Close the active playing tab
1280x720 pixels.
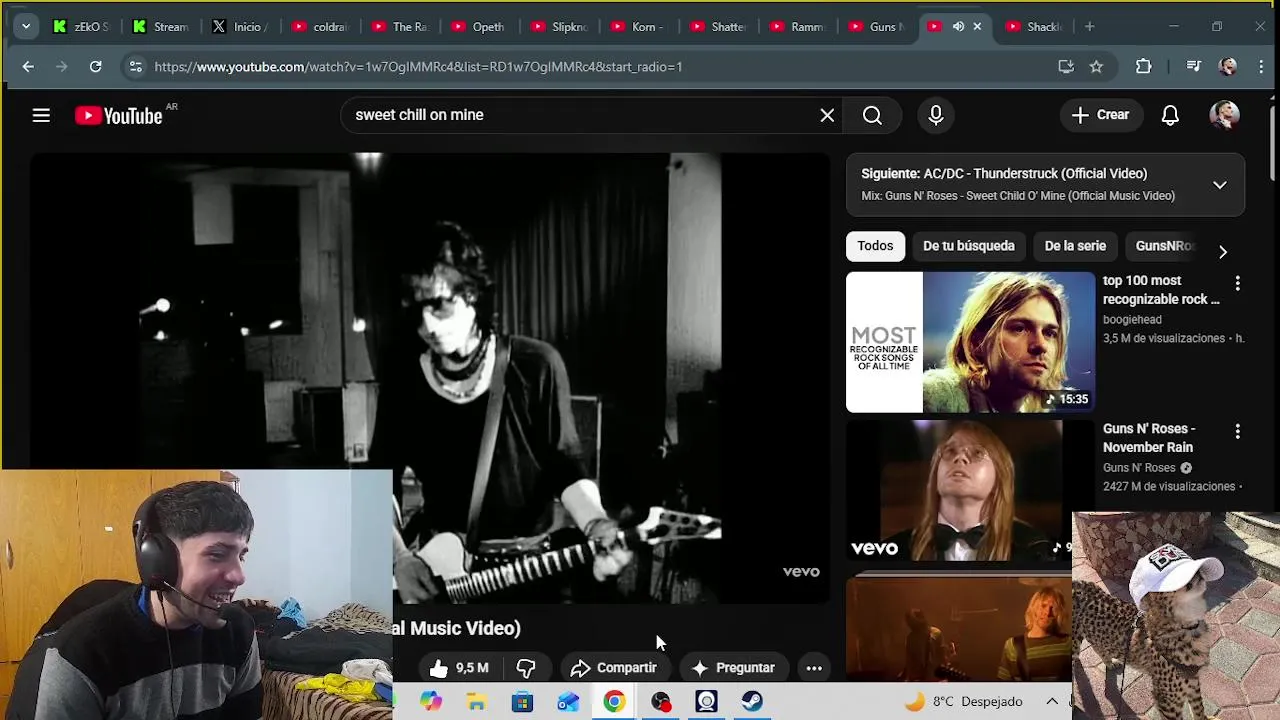click(977, 27)
